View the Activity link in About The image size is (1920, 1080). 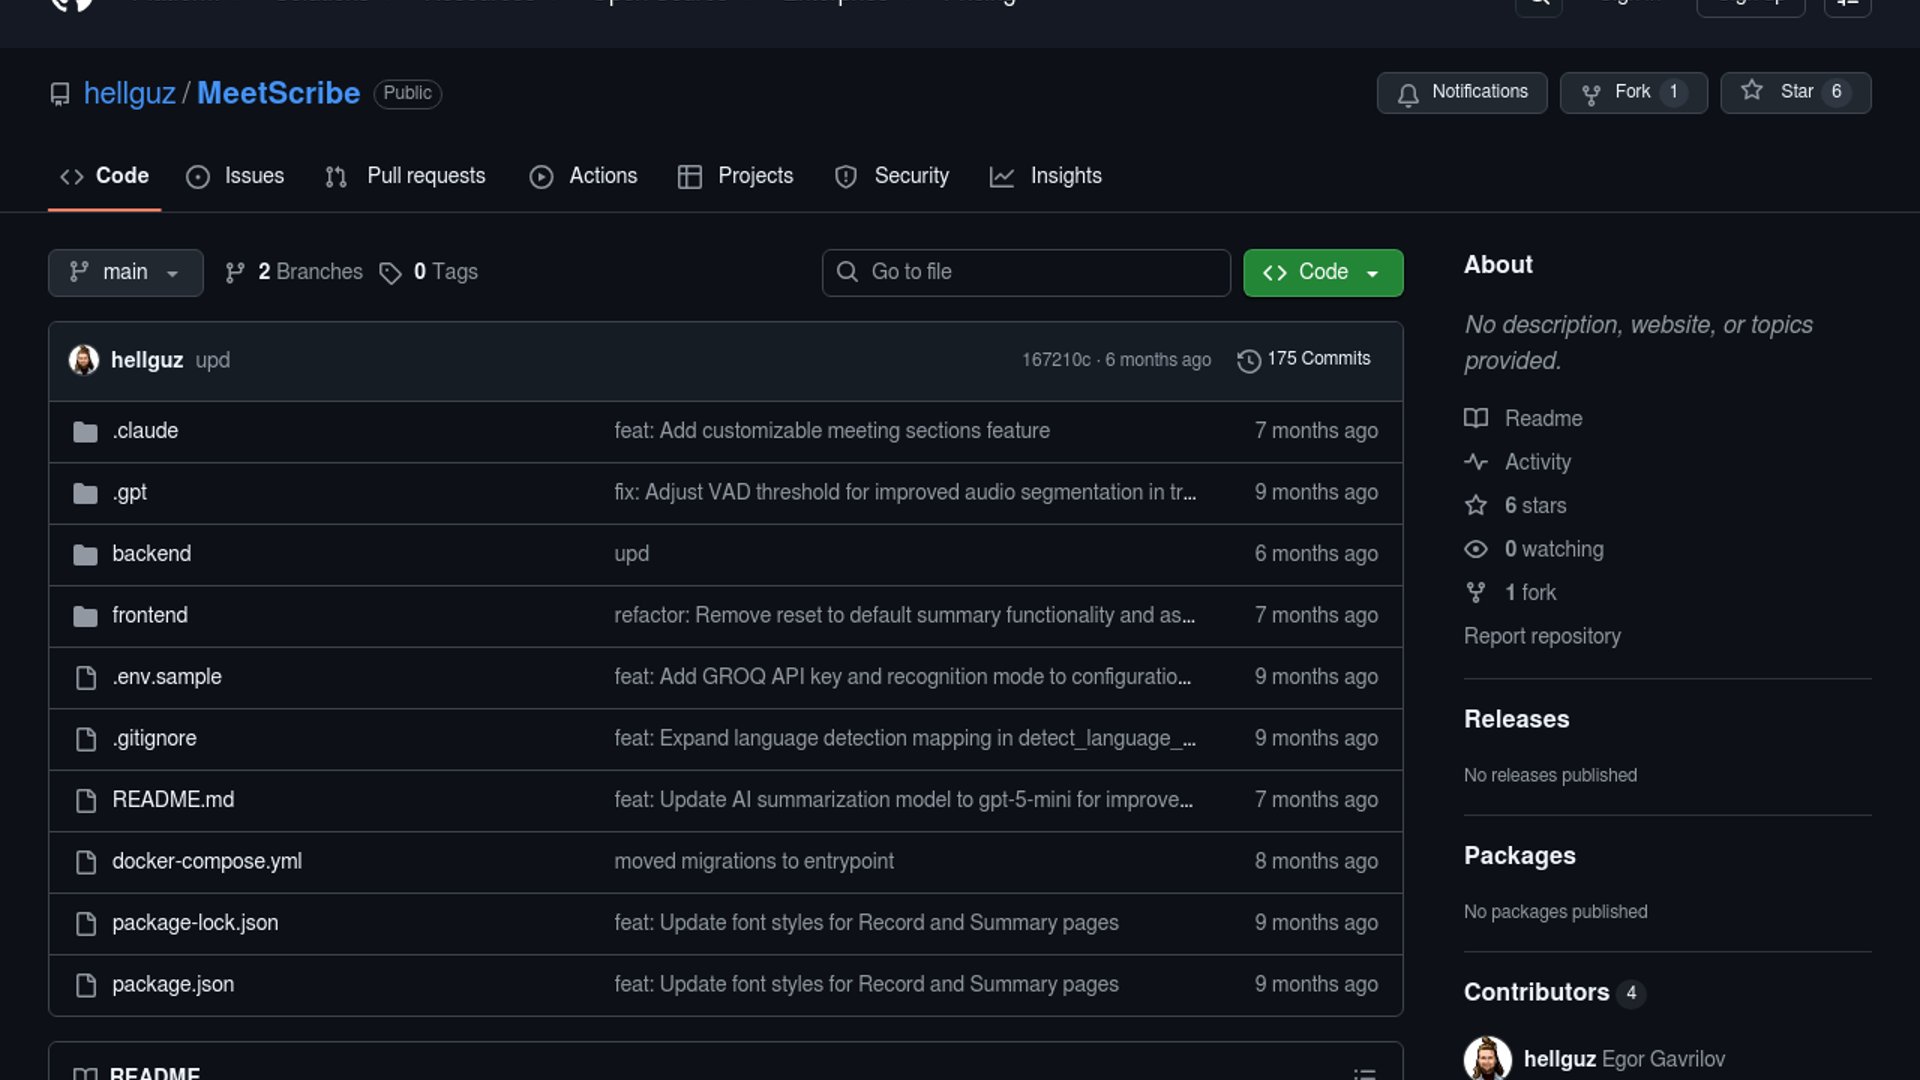(x=1537, y=462)
